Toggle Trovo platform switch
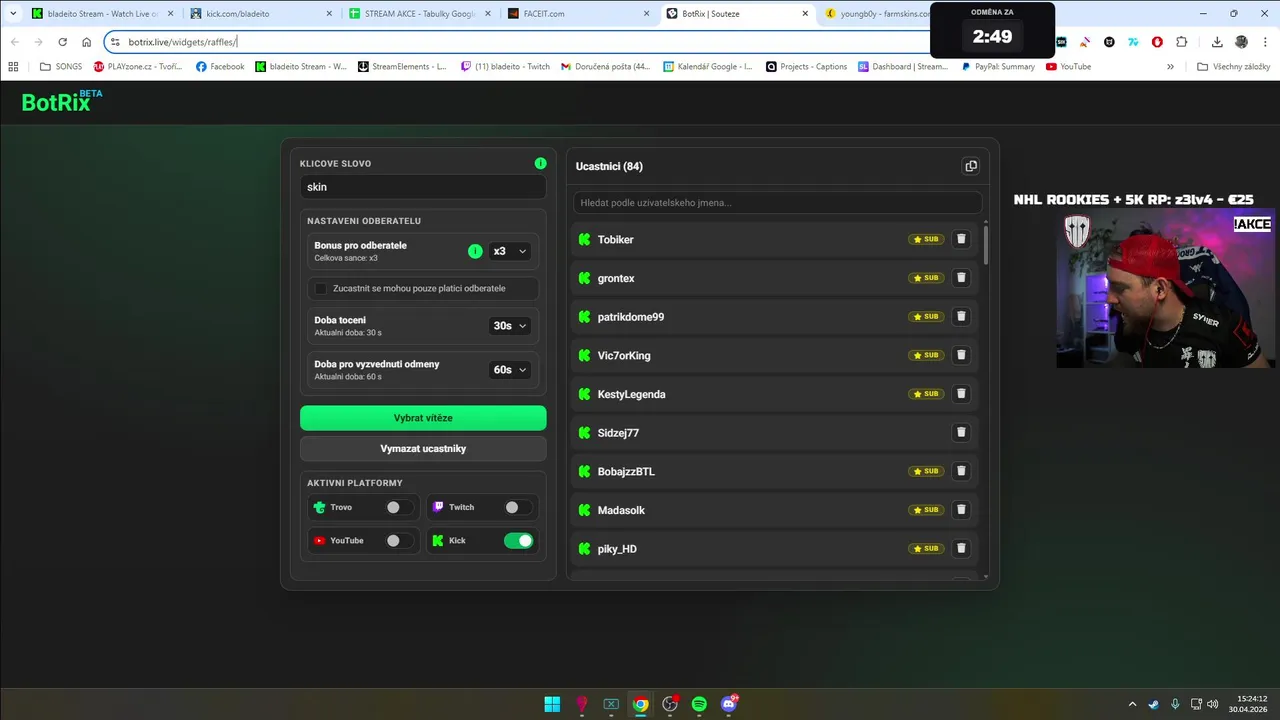Viewport: 1280px width, 720px height. click(x=399, y=507)
